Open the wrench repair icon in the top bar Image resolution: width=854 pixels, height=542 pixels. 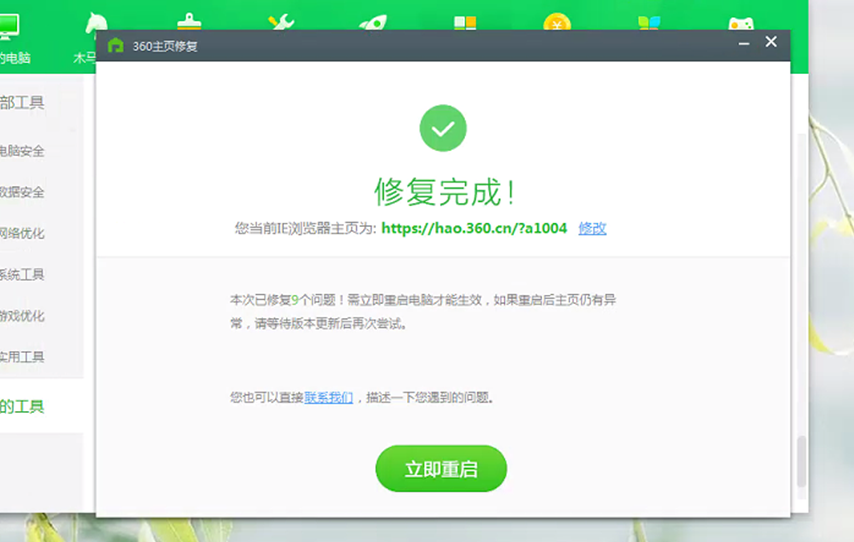281,22
